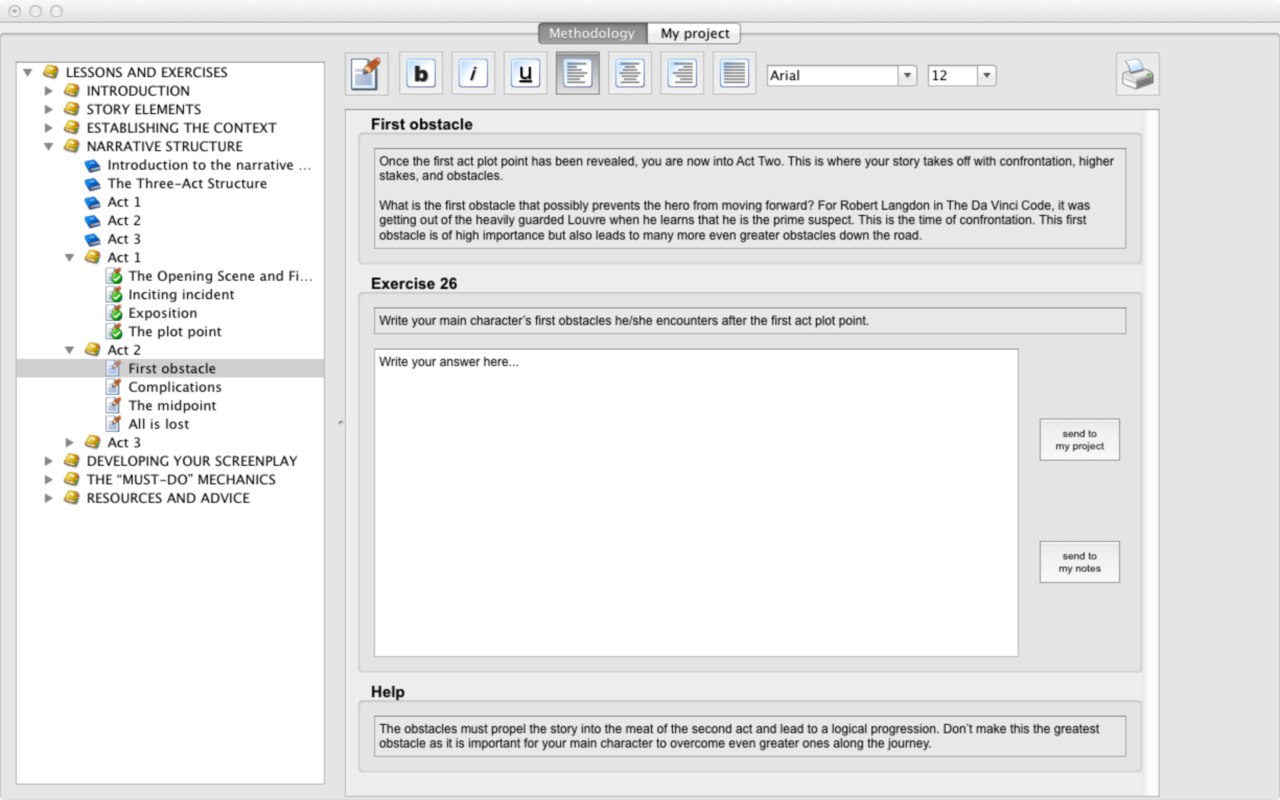This screenshot has width=1280, height=800.
Task: Click blue book icon of Act 1 lesson
Action: (x=92, y=202)
